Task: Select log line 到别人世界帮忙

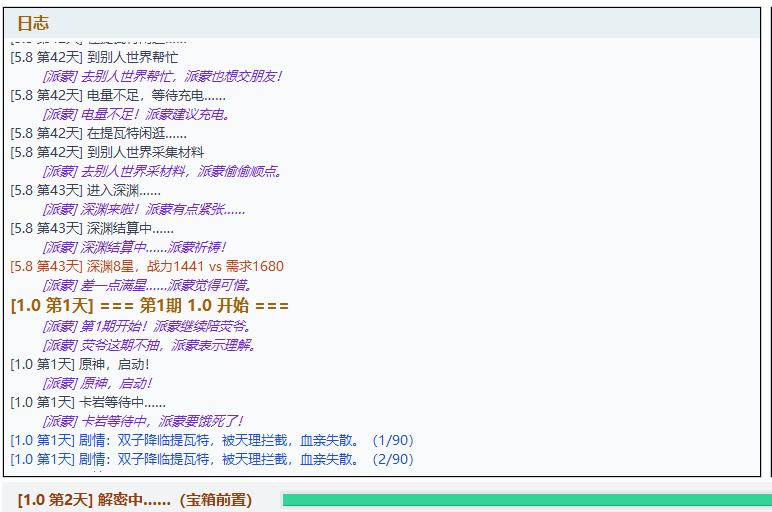Action: 94,57
